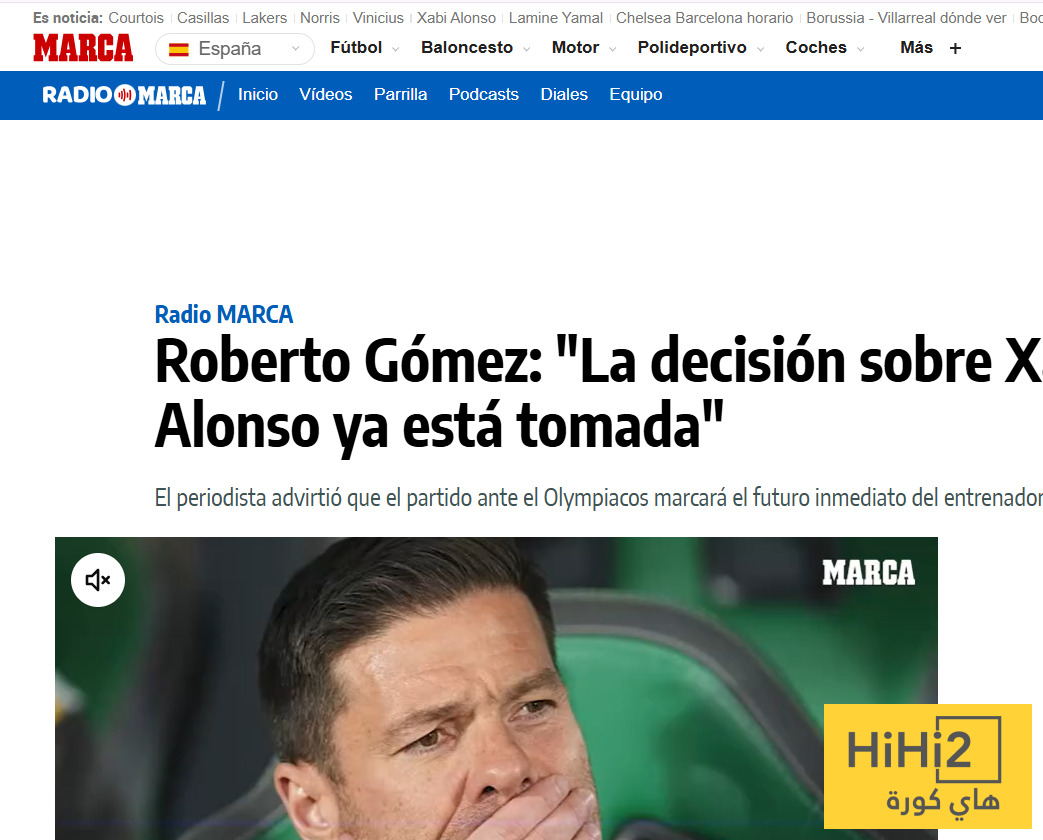This screenshot has width=1043, height=840.
Task: Expand the Baloncesto menu
Action: (476, 48)
